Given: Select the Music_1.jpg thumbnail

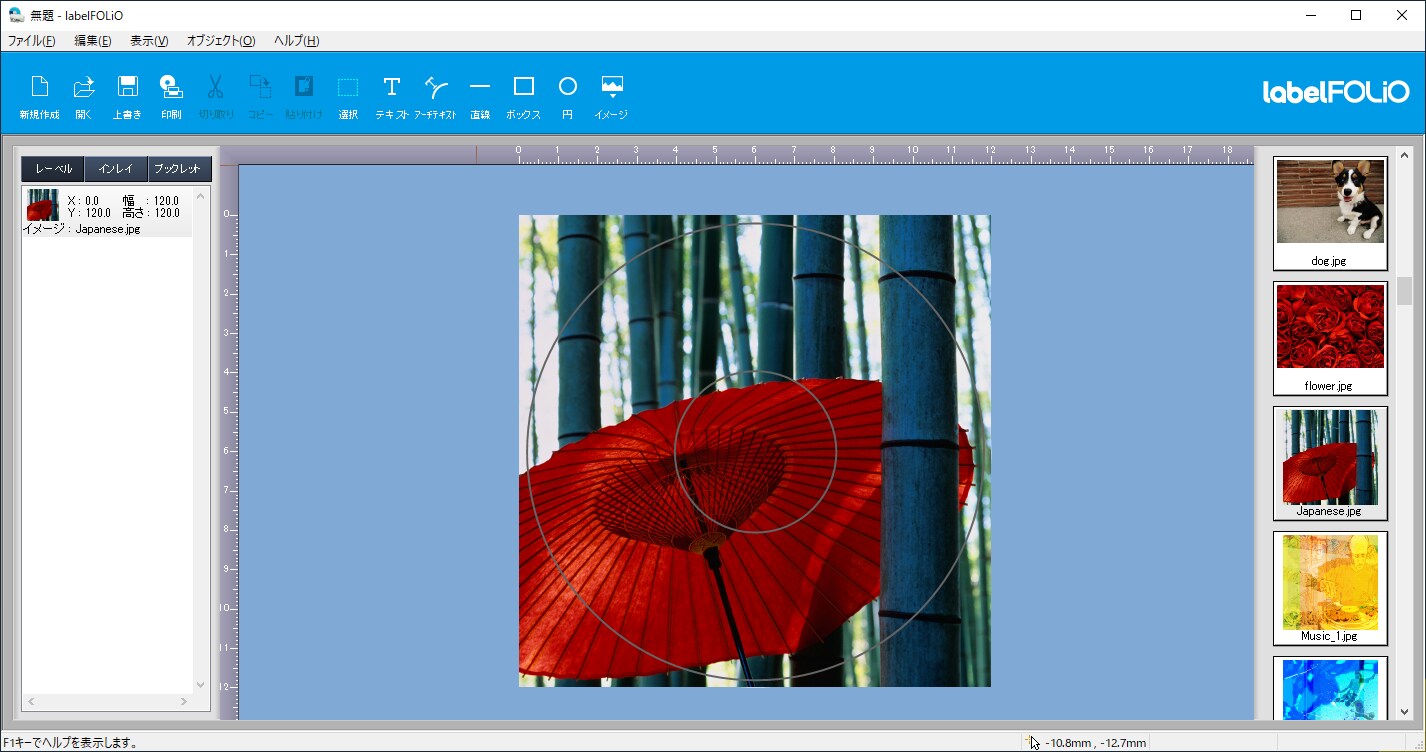Looking at the screenshot, I should [1330, 588].
